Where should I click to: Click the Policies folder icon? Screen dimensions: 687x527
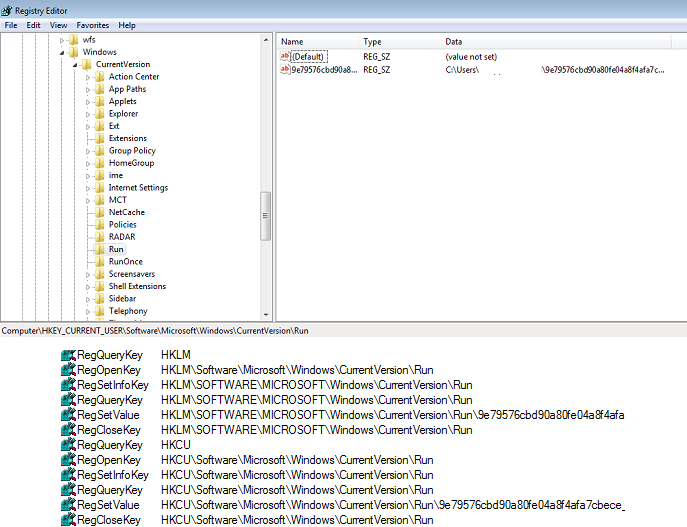click(x=99, y=225)
